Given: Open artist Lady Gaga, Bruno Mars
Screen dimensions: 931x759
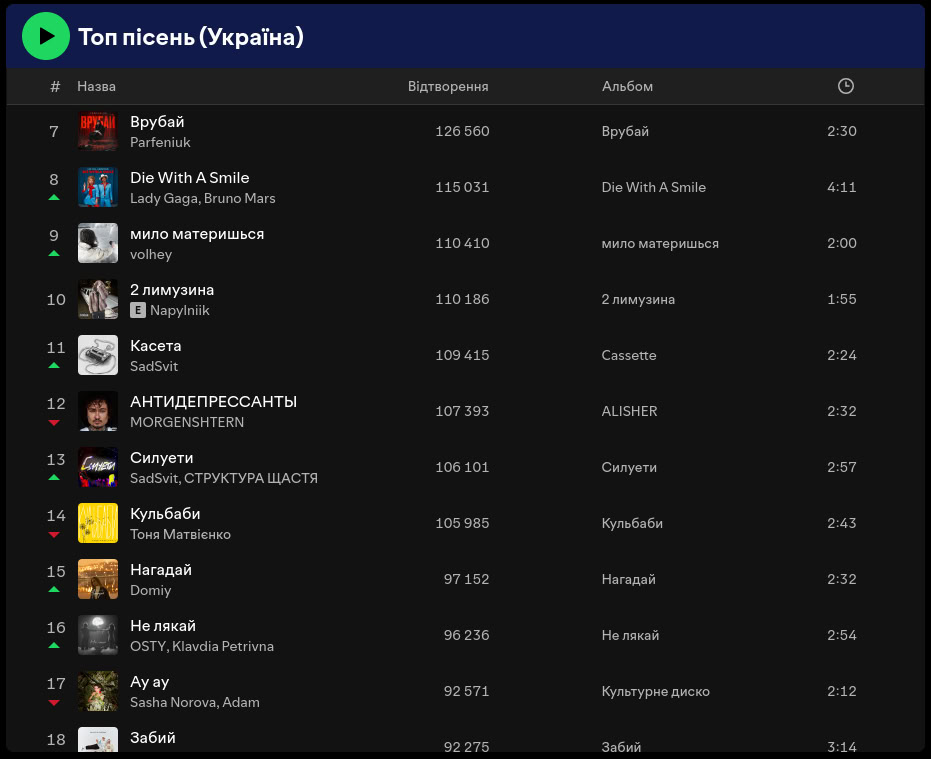Looking at the screenshot, I should pyautogui.click(x=202, y=198).
